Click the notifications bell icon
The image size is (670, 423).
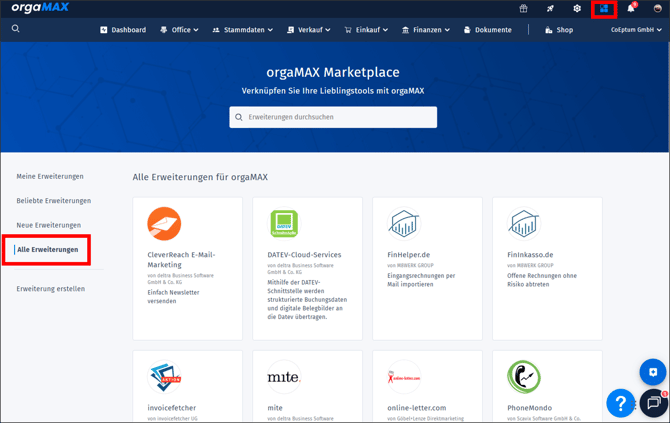pyautogui.click(x=630, y=9)
